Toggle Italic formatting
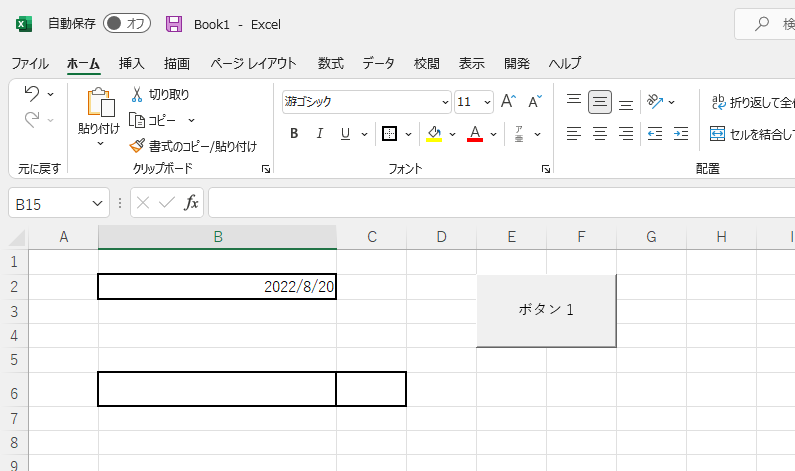 [x=320, y=134]
